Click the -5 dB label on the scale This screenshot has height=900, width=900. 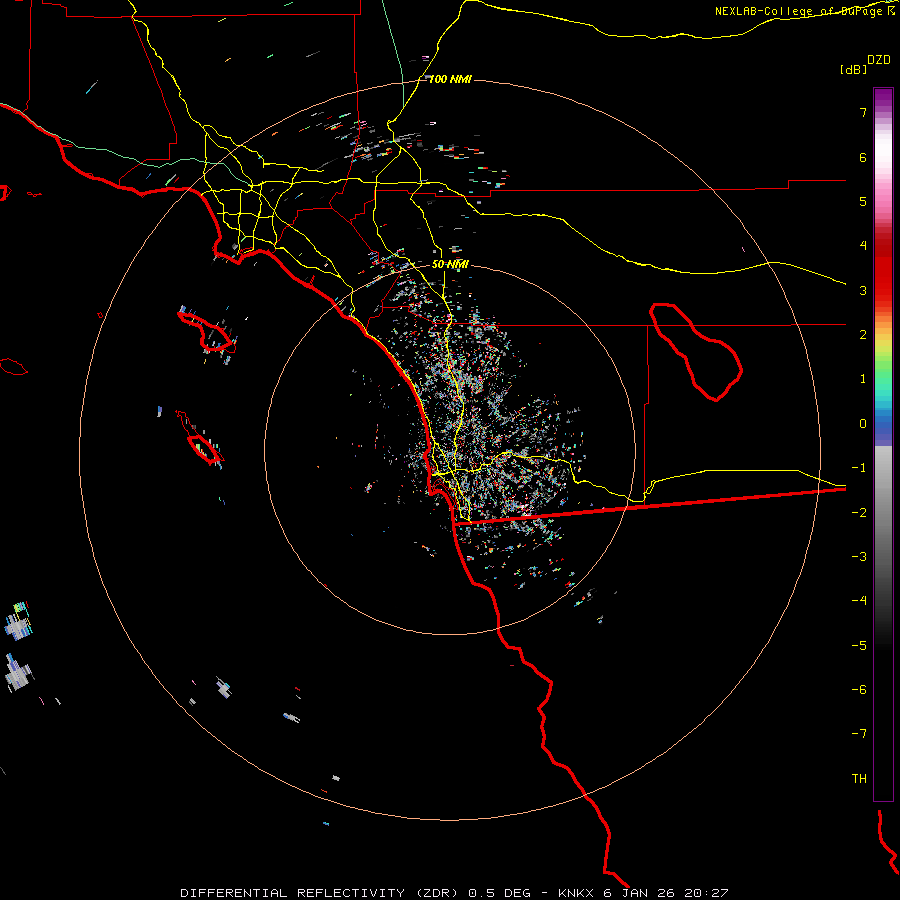(859, 646)
